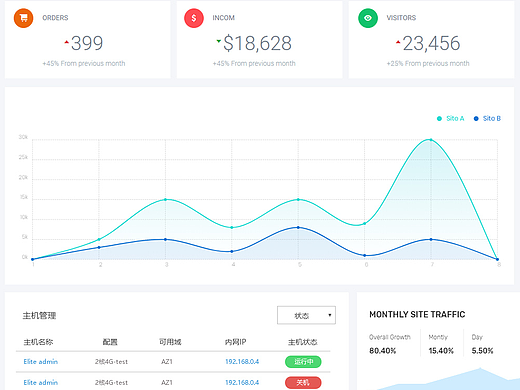Click the red up arrow beside 399
520x390 pixels.
(x=67, y=42)
